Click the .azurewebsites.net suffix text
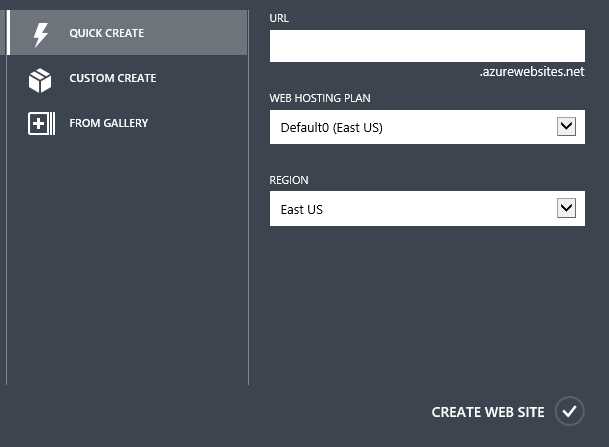 click(x=532, y=72)
